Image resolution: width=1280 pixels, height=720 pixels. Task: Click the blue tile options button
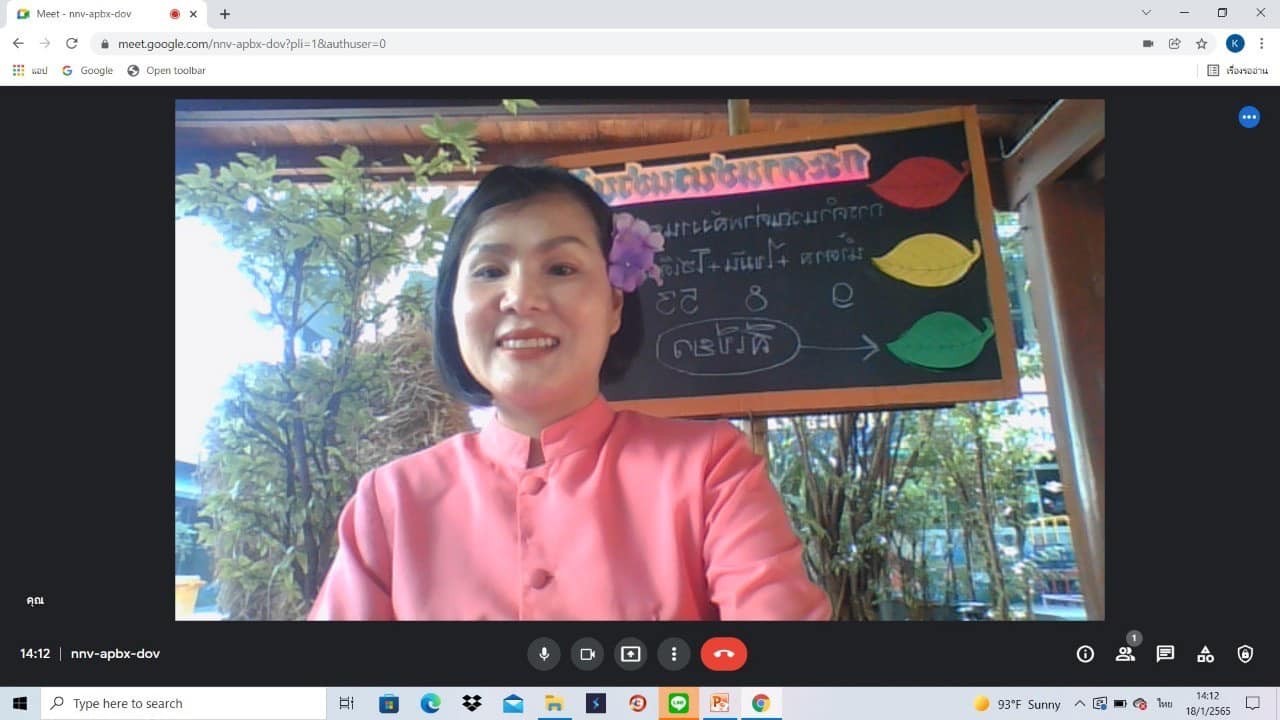1249,117
